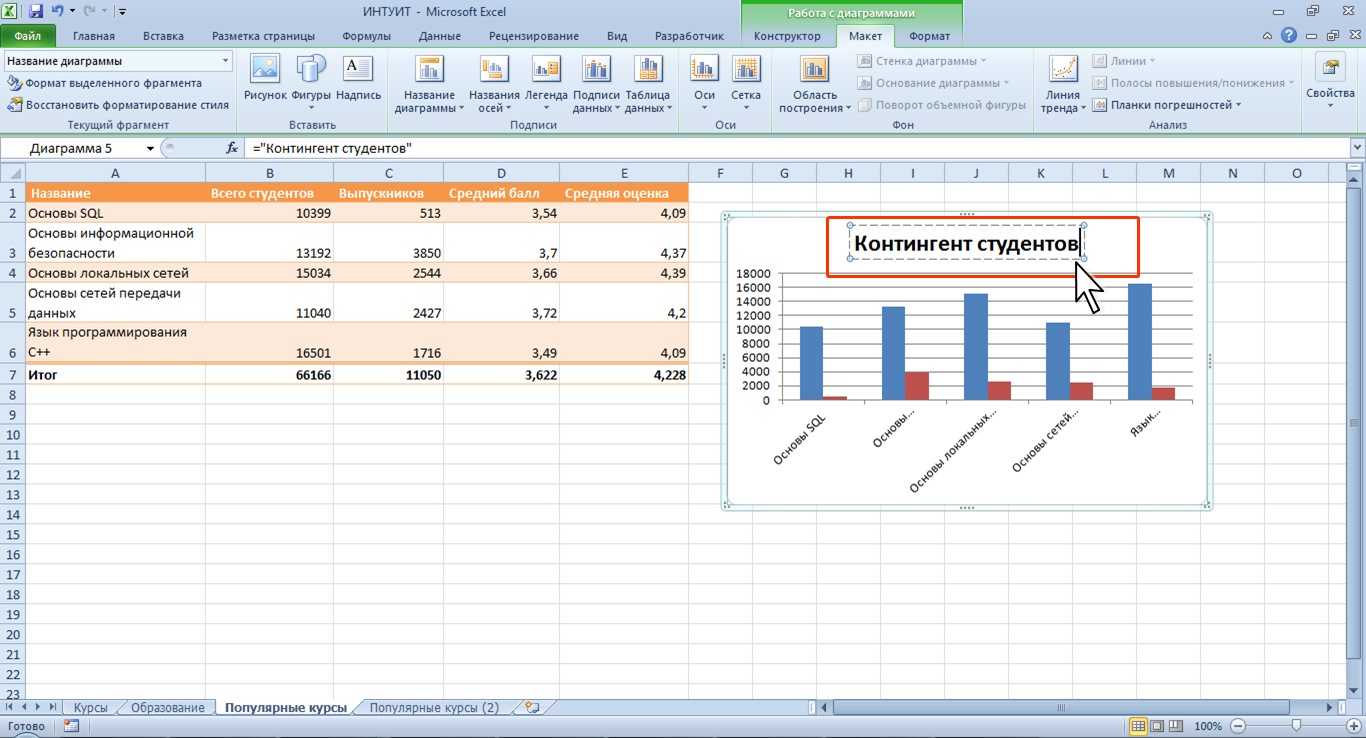Click header cell Средний балл
1366x738 pixels.
(501, 193)
